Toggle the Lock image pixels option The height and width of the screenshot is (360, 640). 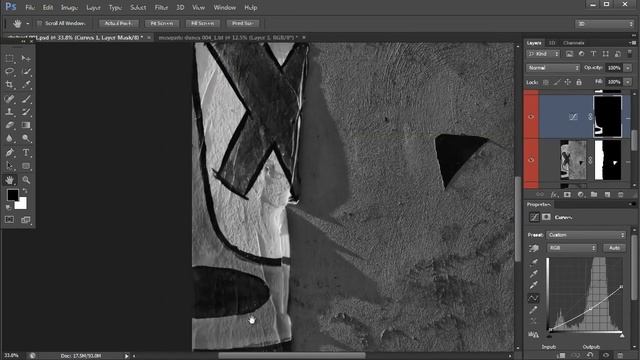(x=557, y=82)
